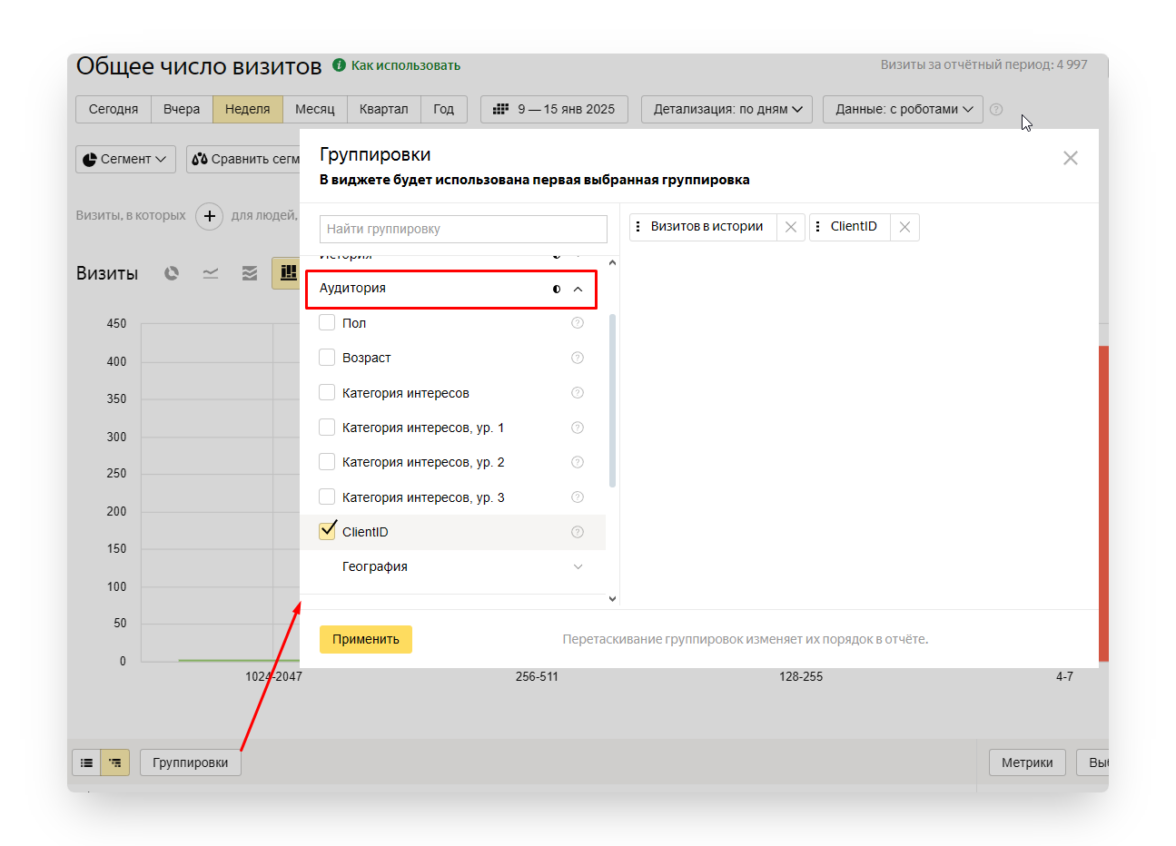Close the Группировки dialog
The image size is (1176, 846).
click(x=1070, y=158)
